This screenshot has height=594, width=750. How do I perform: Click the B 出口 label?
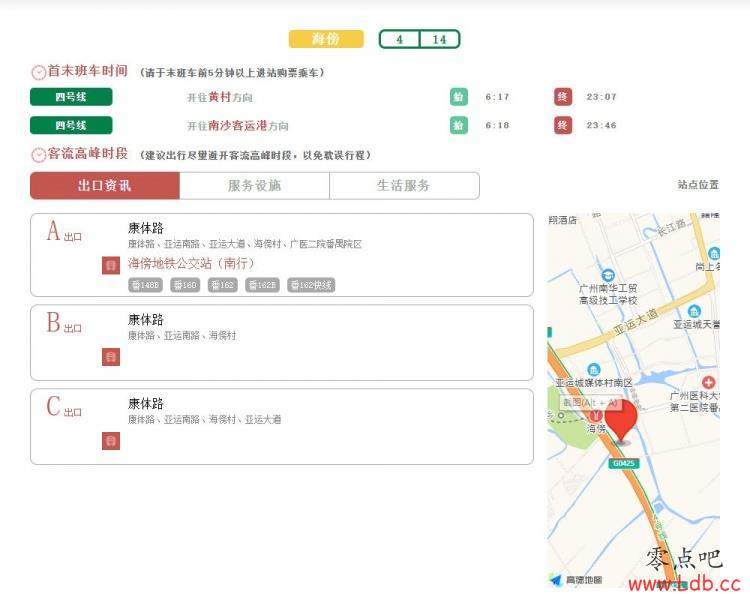(x=64, y=323)
